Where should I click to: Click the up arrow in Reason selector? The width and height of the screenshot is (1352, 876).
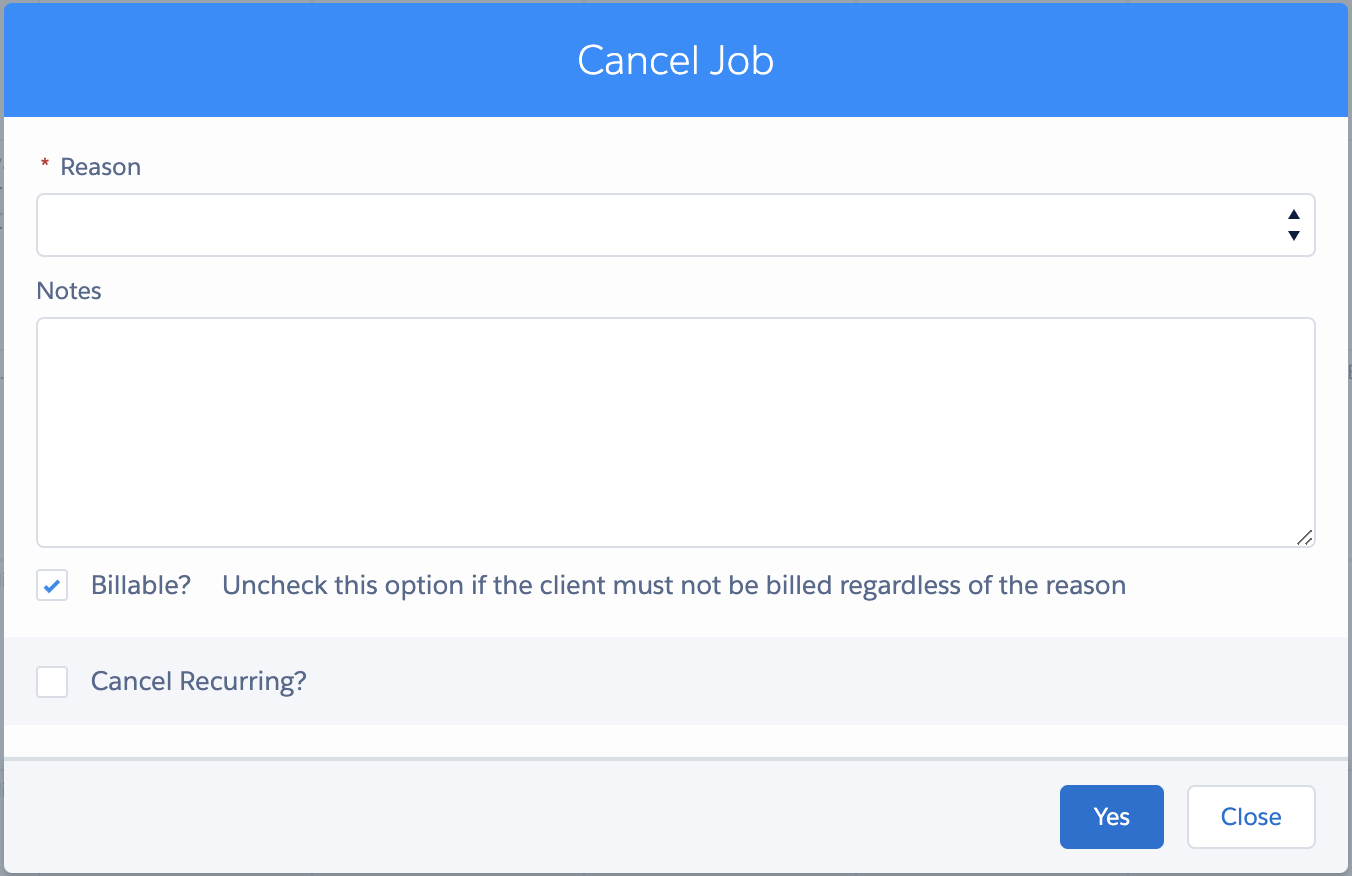point(1293,214)
